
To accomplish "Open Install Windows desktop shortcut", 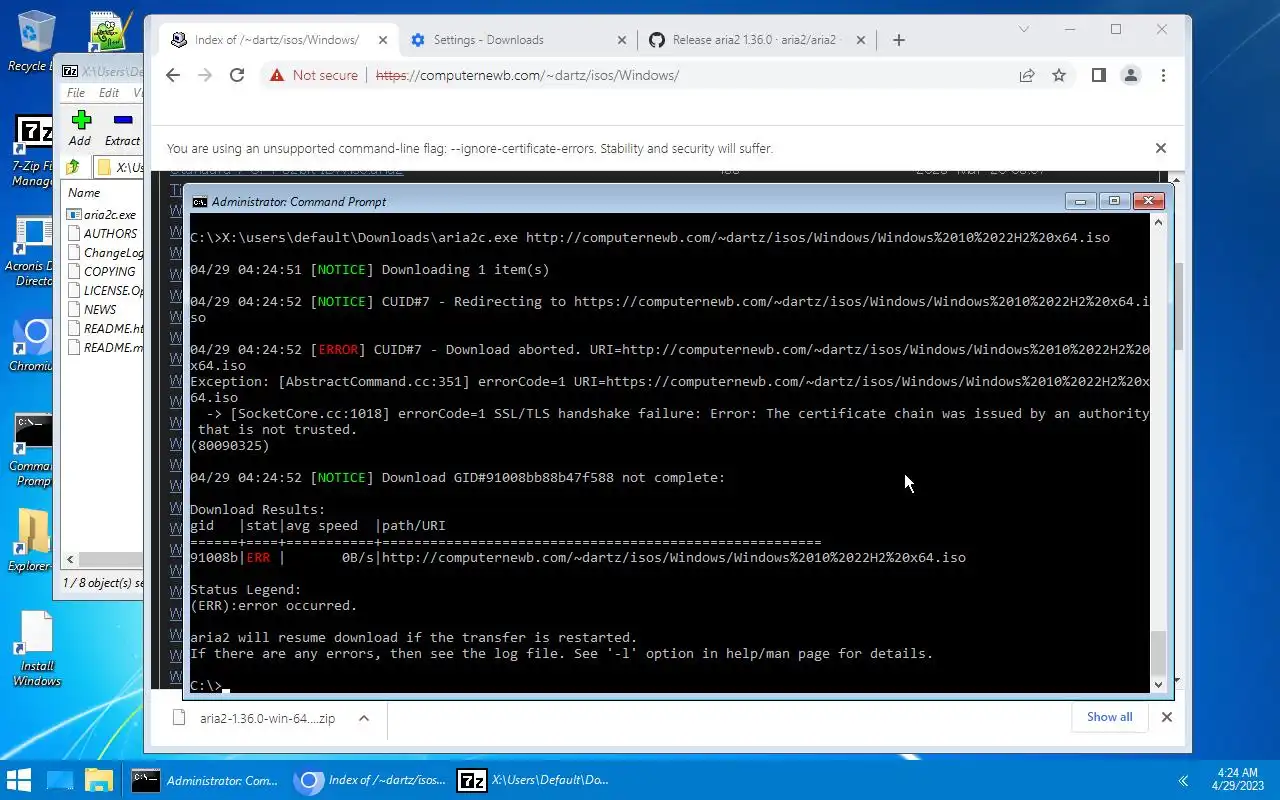I will pyautogui.click(x=36, y=650).
